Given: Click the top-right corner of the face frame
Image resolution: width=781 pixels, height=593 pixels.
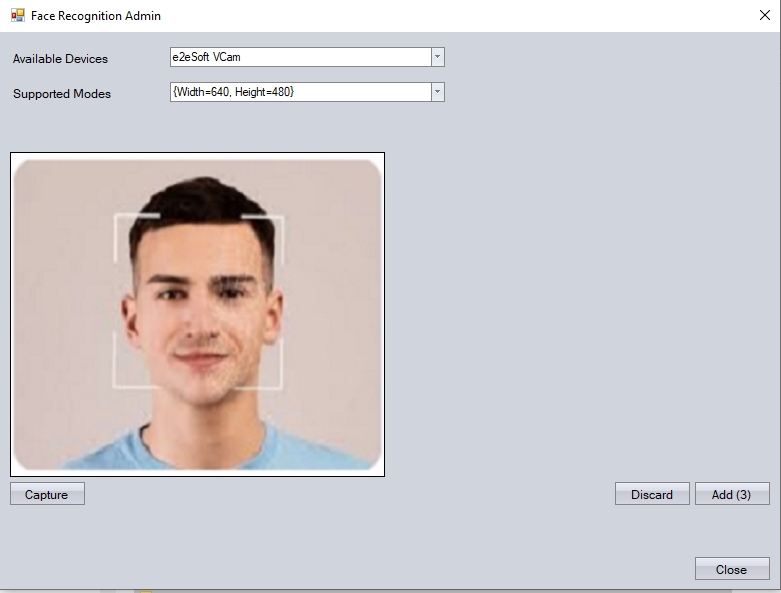Looking at the screenshot, I should pyautogui.click(x=281, y=218).
